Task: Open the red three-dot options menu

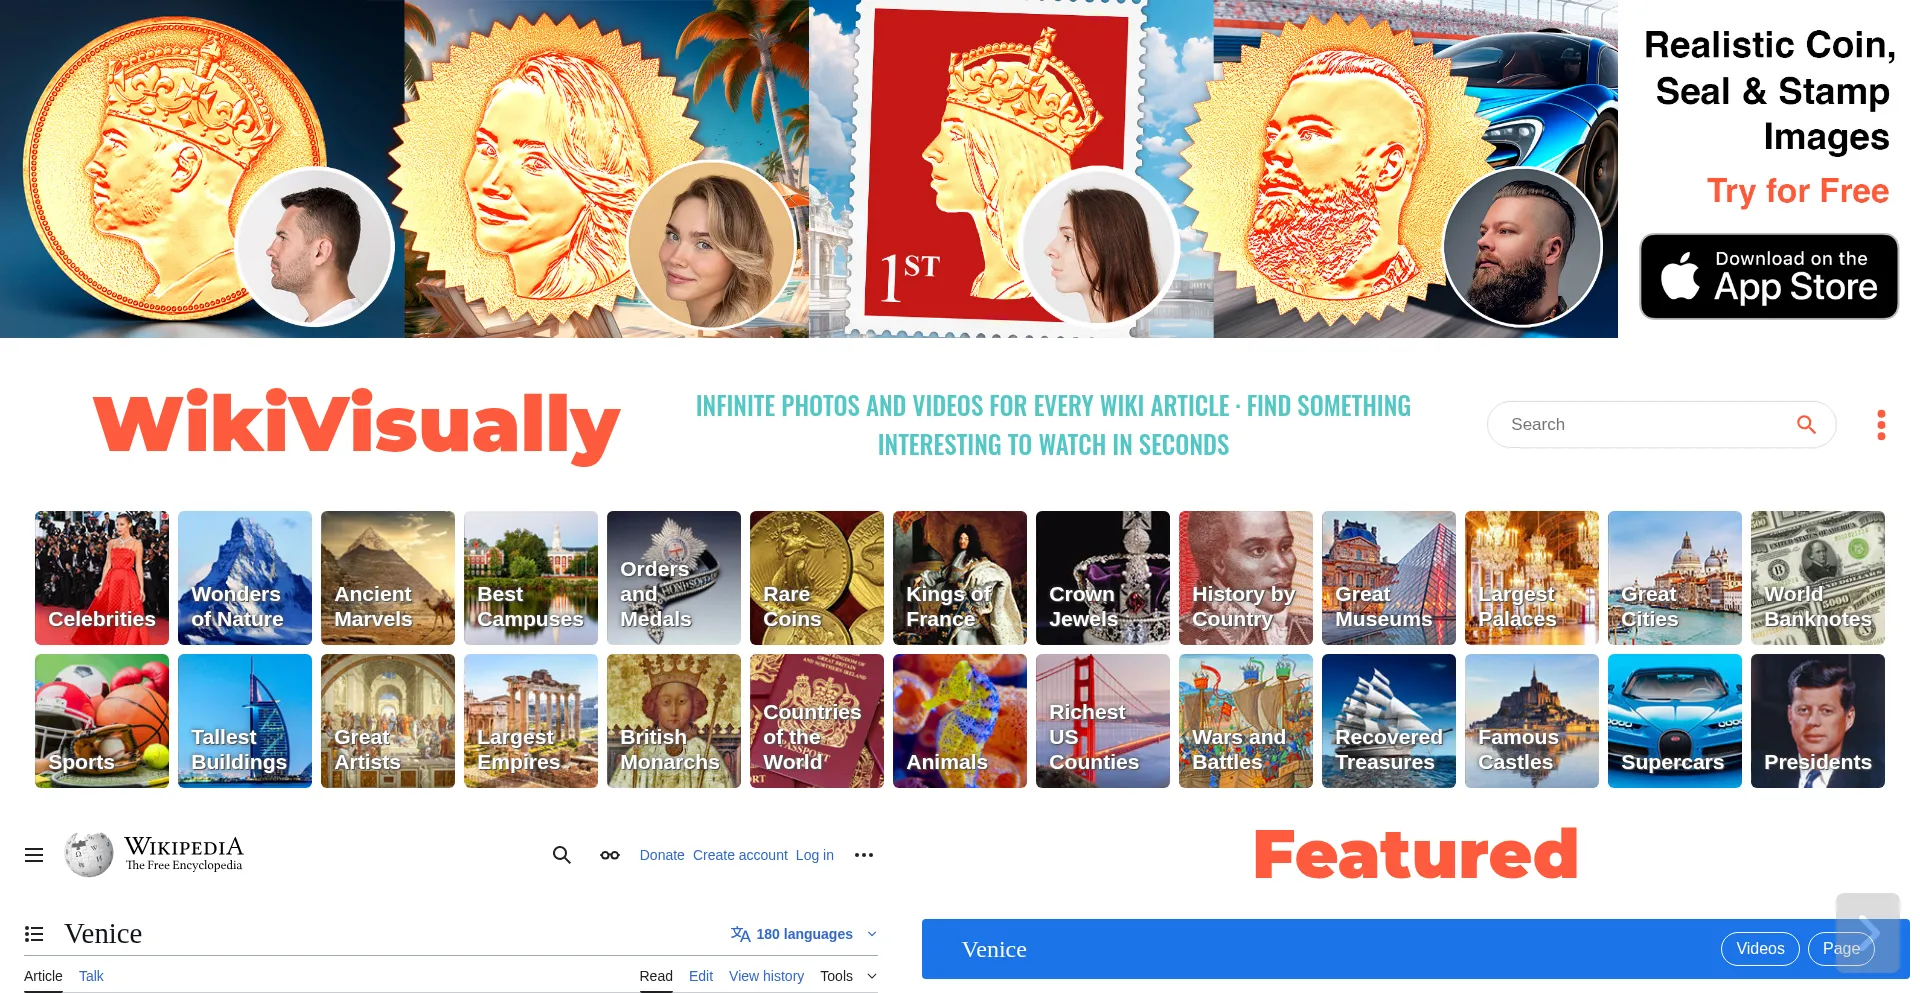Action: point(1881,425)
